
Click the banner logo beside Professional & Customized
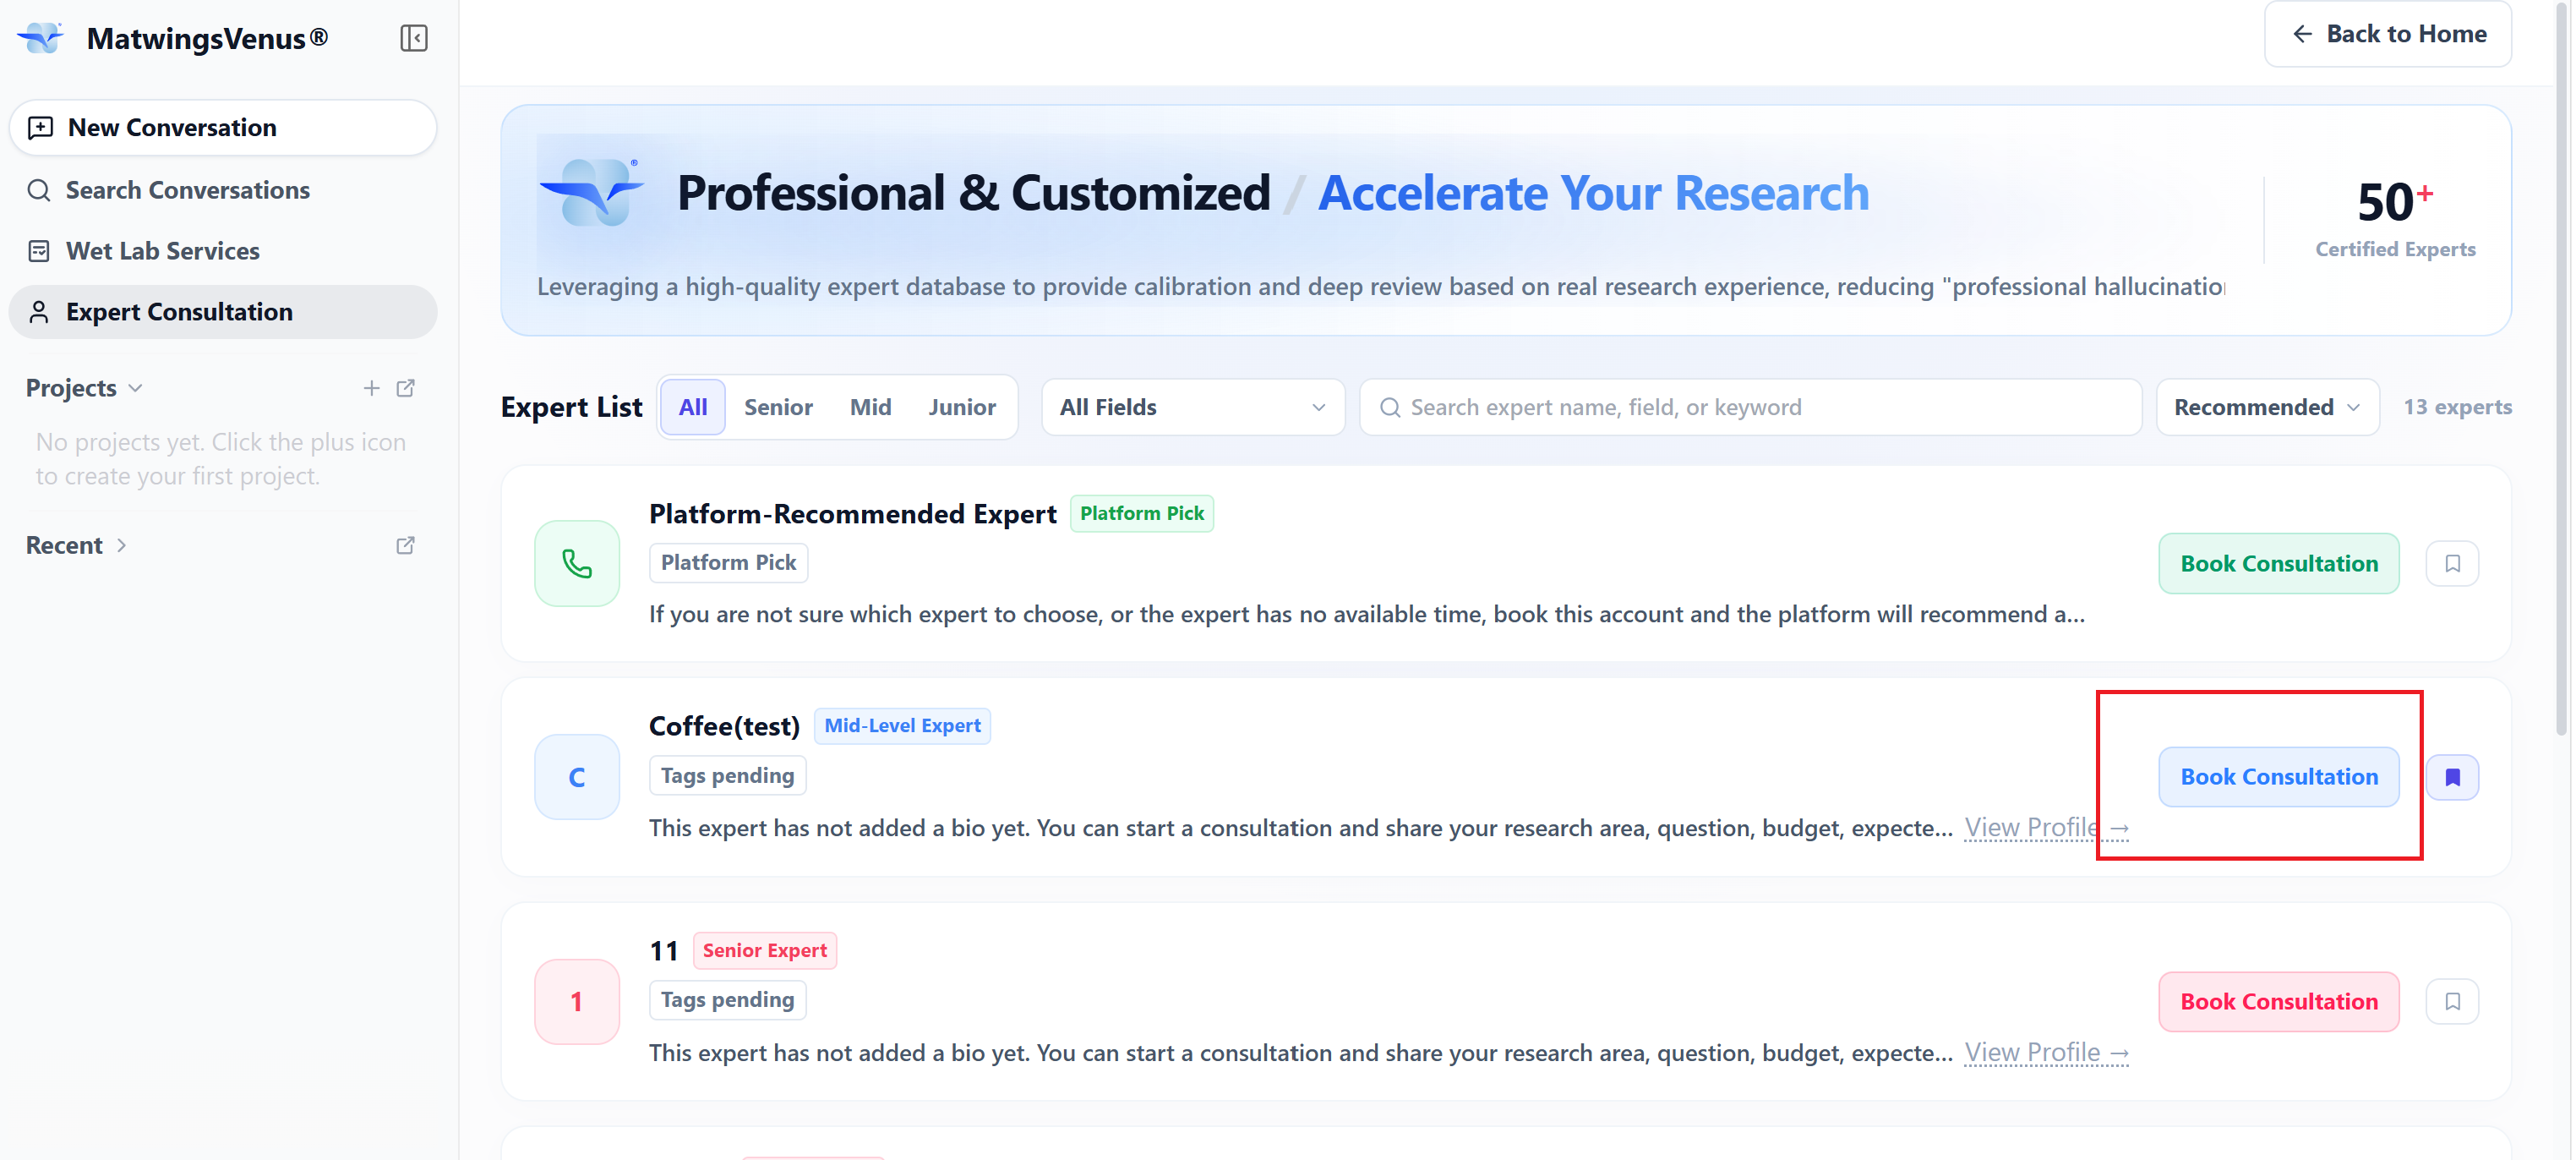(x=592, y=193)
